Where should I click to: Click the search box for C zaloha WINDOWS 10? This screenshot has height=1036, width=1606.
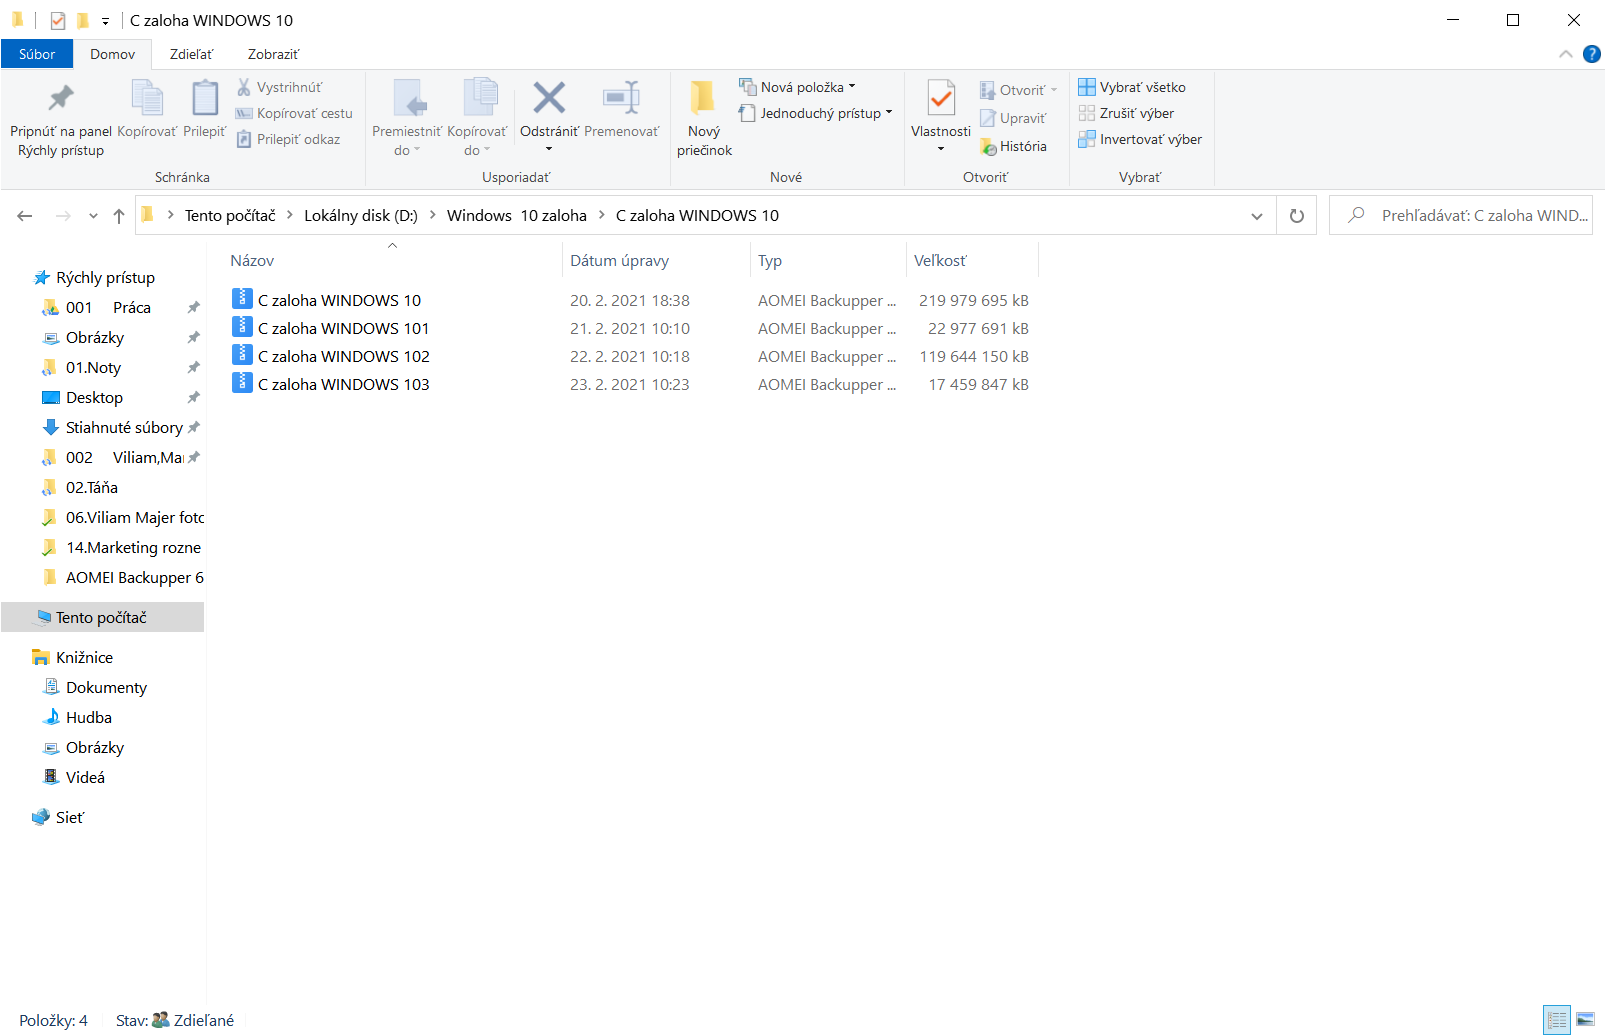(x=1460, y=215)
